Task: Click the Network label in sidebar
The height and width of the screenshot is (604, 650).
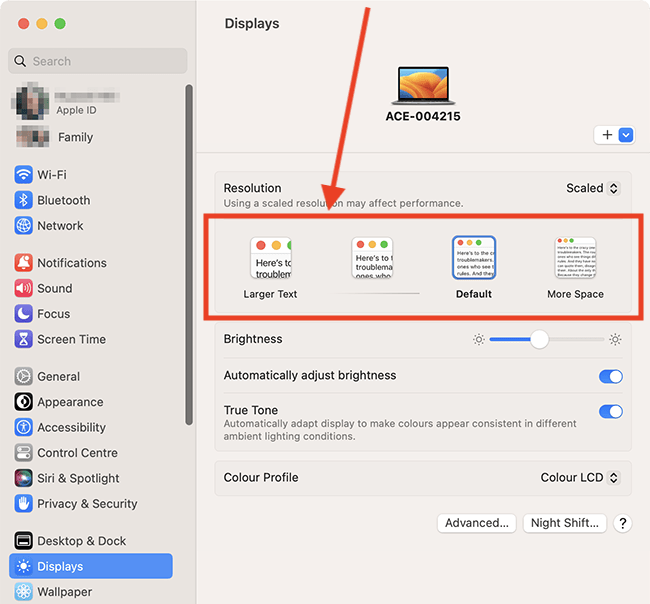Action: click(x=60, y=226)
